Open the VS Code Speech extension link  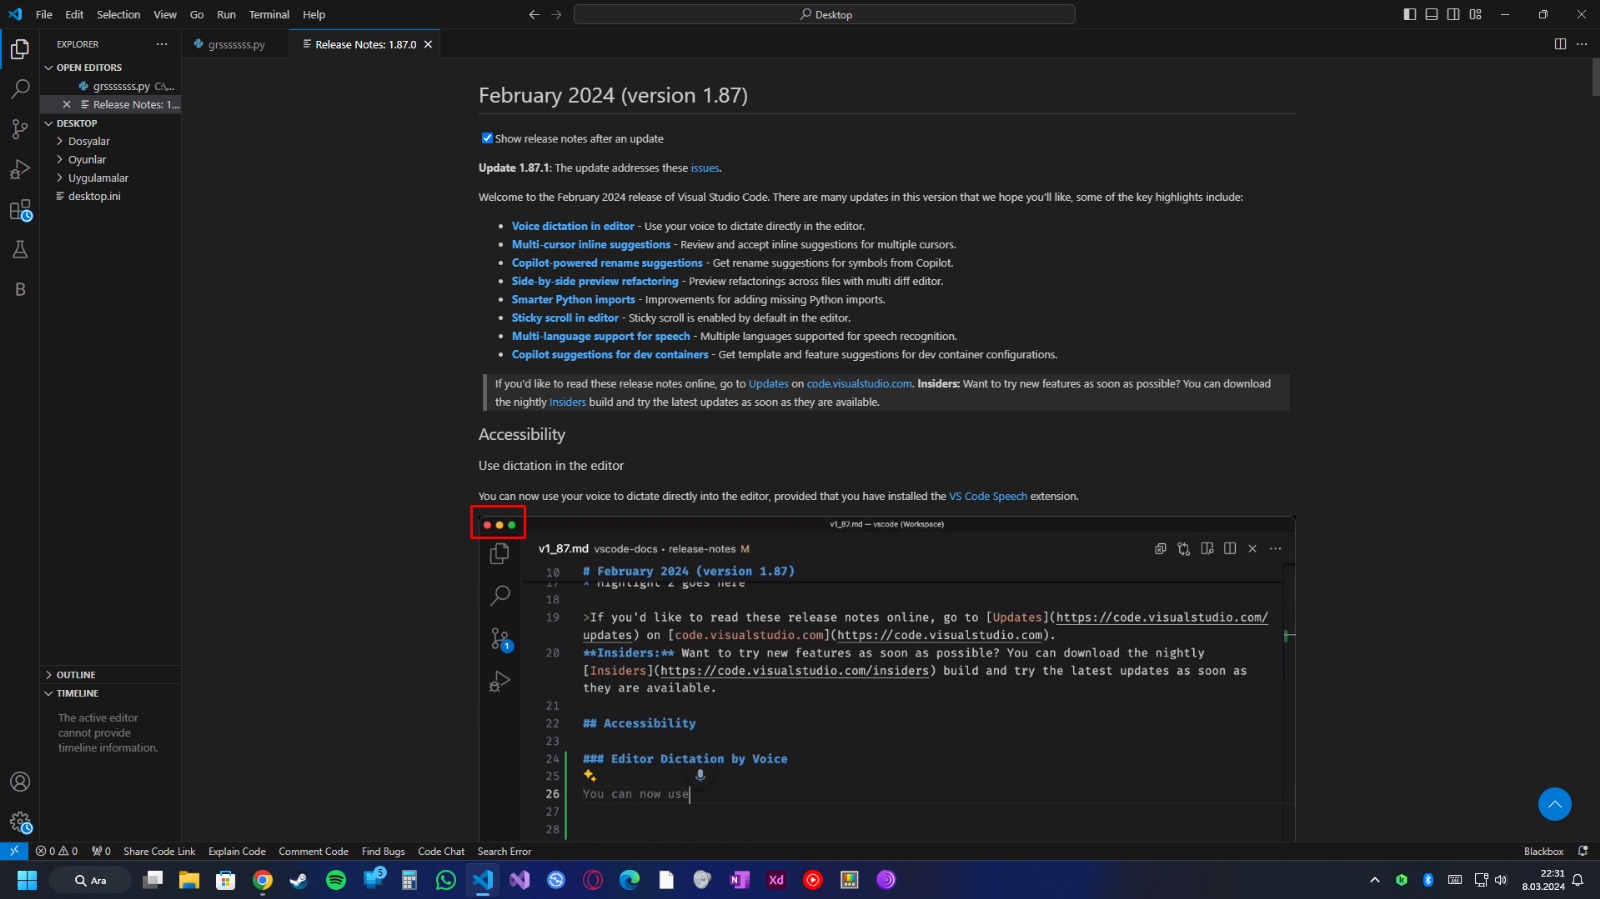point(988,496)
